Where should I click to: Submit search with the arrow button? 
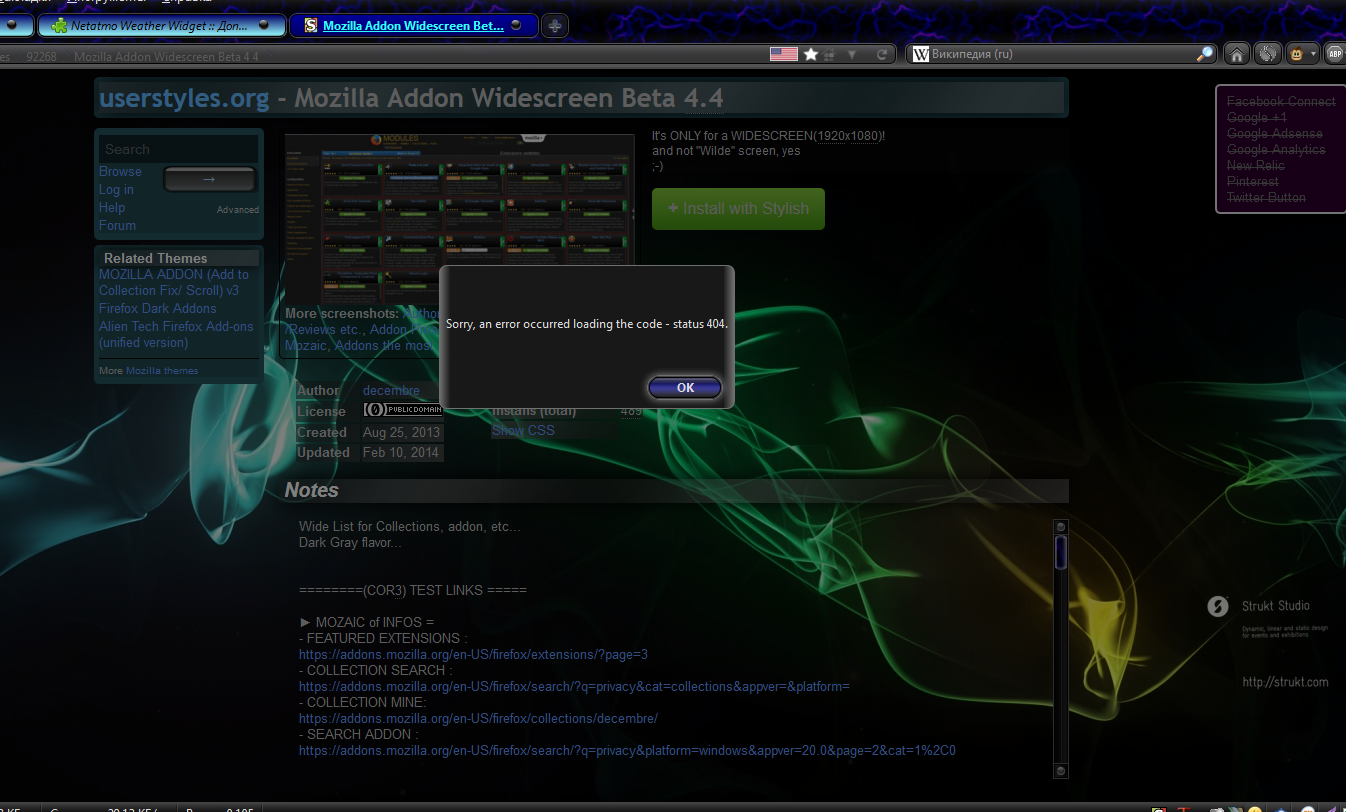(209, 179)
